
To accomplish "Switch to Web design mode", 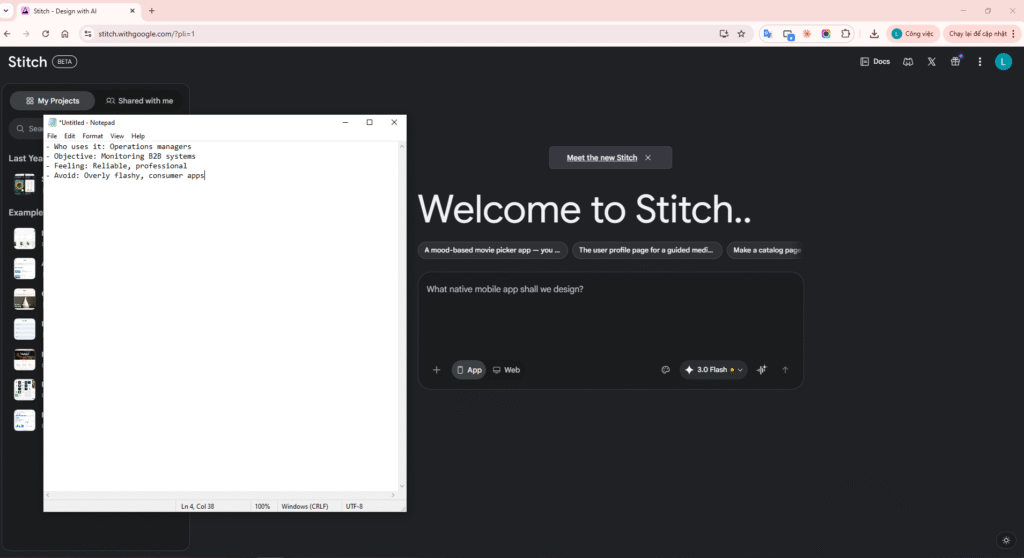I will 506,370.
